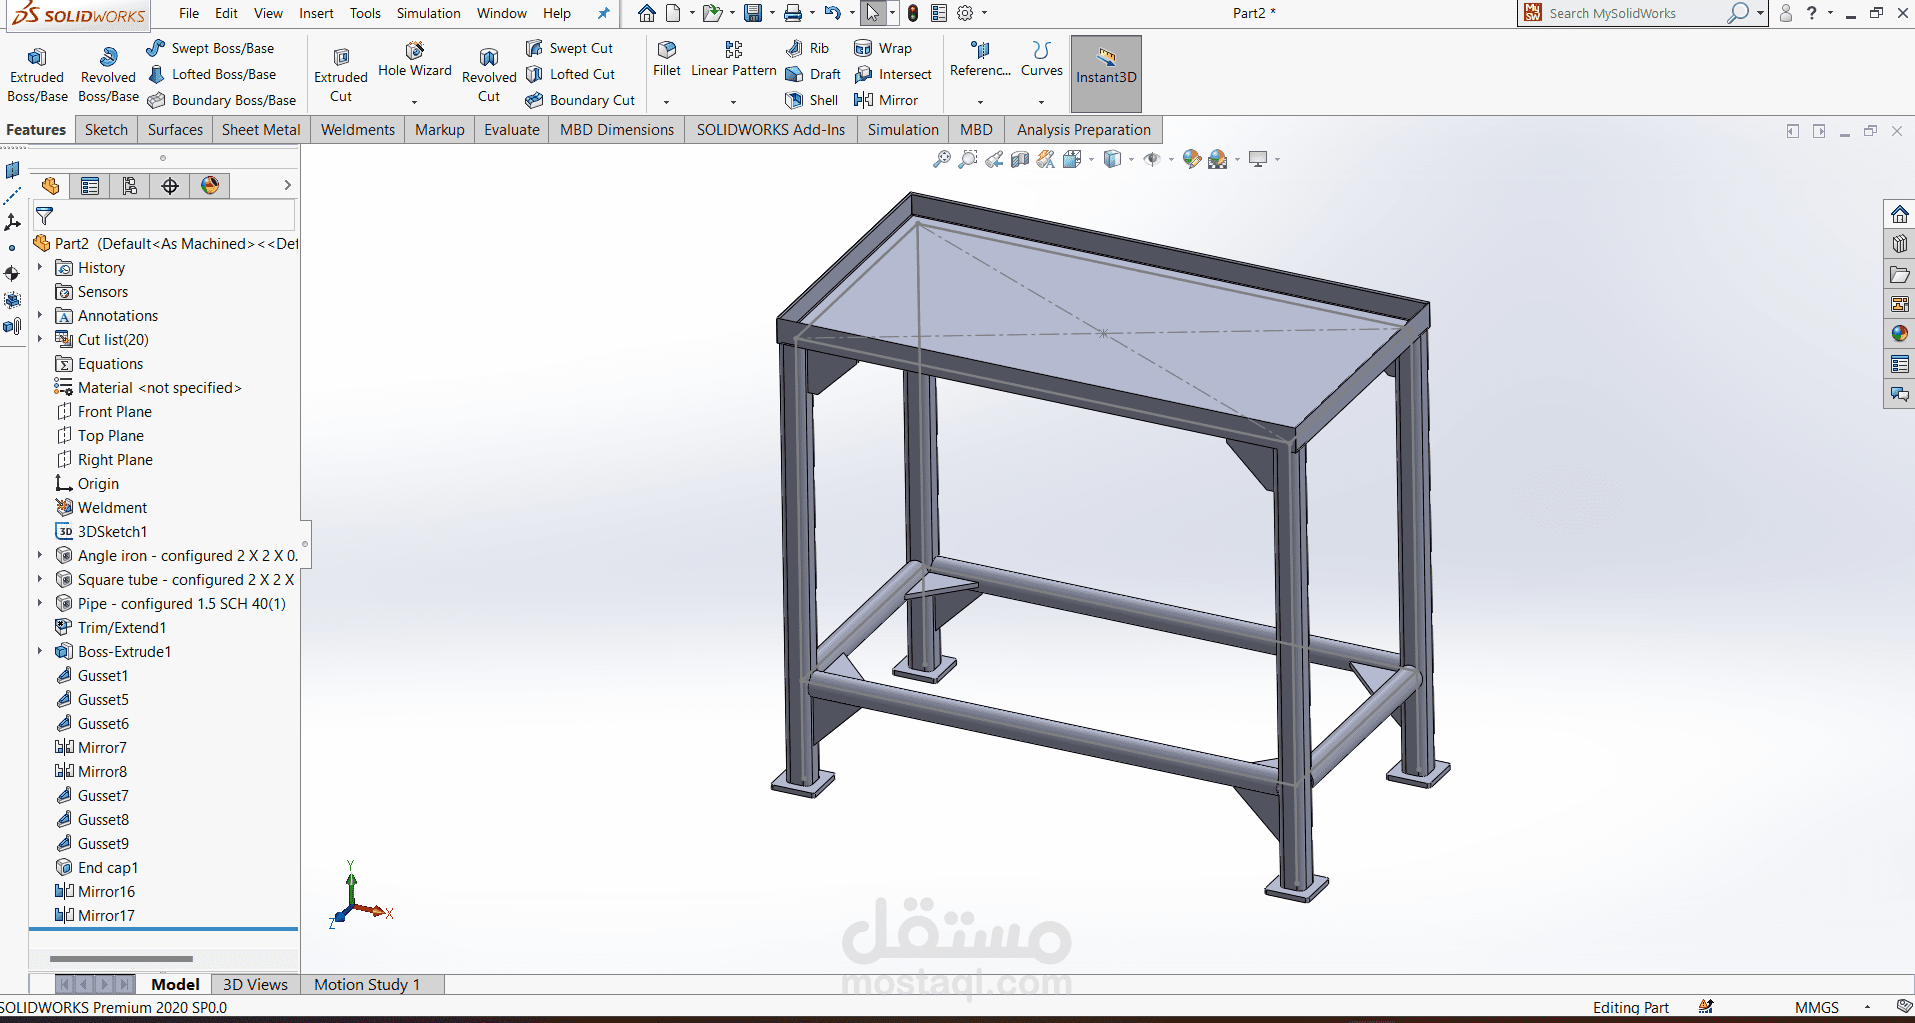1915x1023 pixels.
Task: Expand the Boss-Extrude1 feature
Action: pyautogui.click(x=40, y=651)
